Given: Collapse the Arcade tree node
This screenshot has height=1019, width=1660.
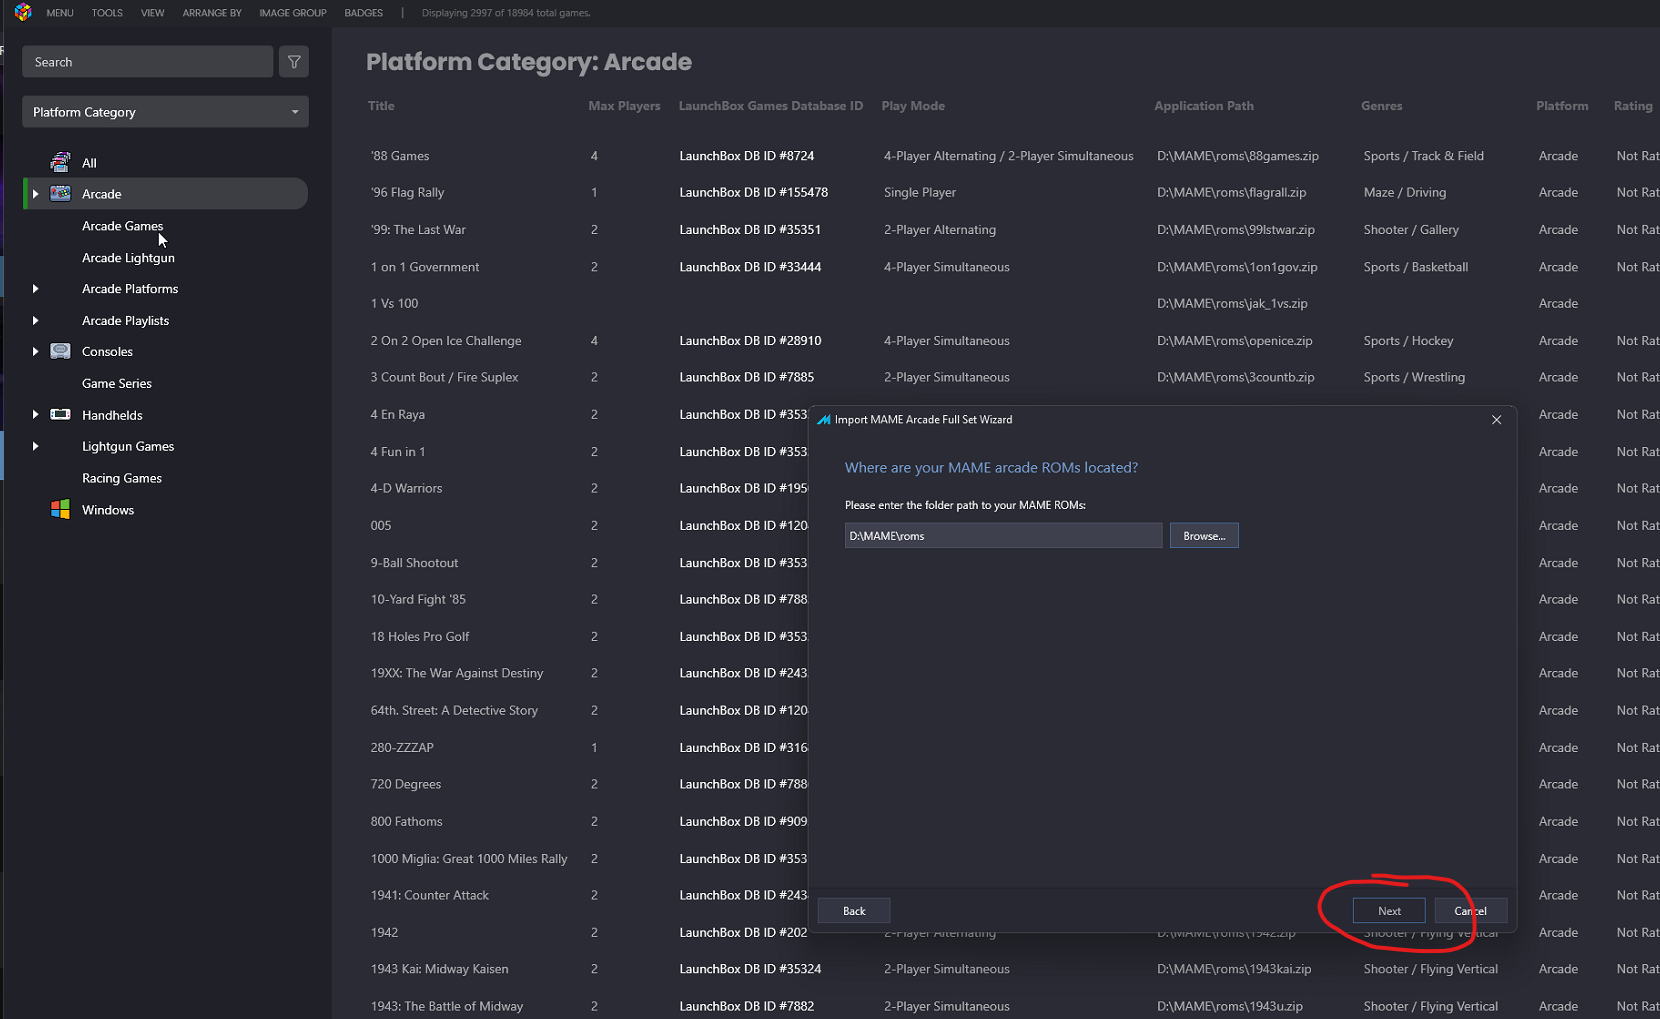Looking at the screenshot, I should coord(36,194).
